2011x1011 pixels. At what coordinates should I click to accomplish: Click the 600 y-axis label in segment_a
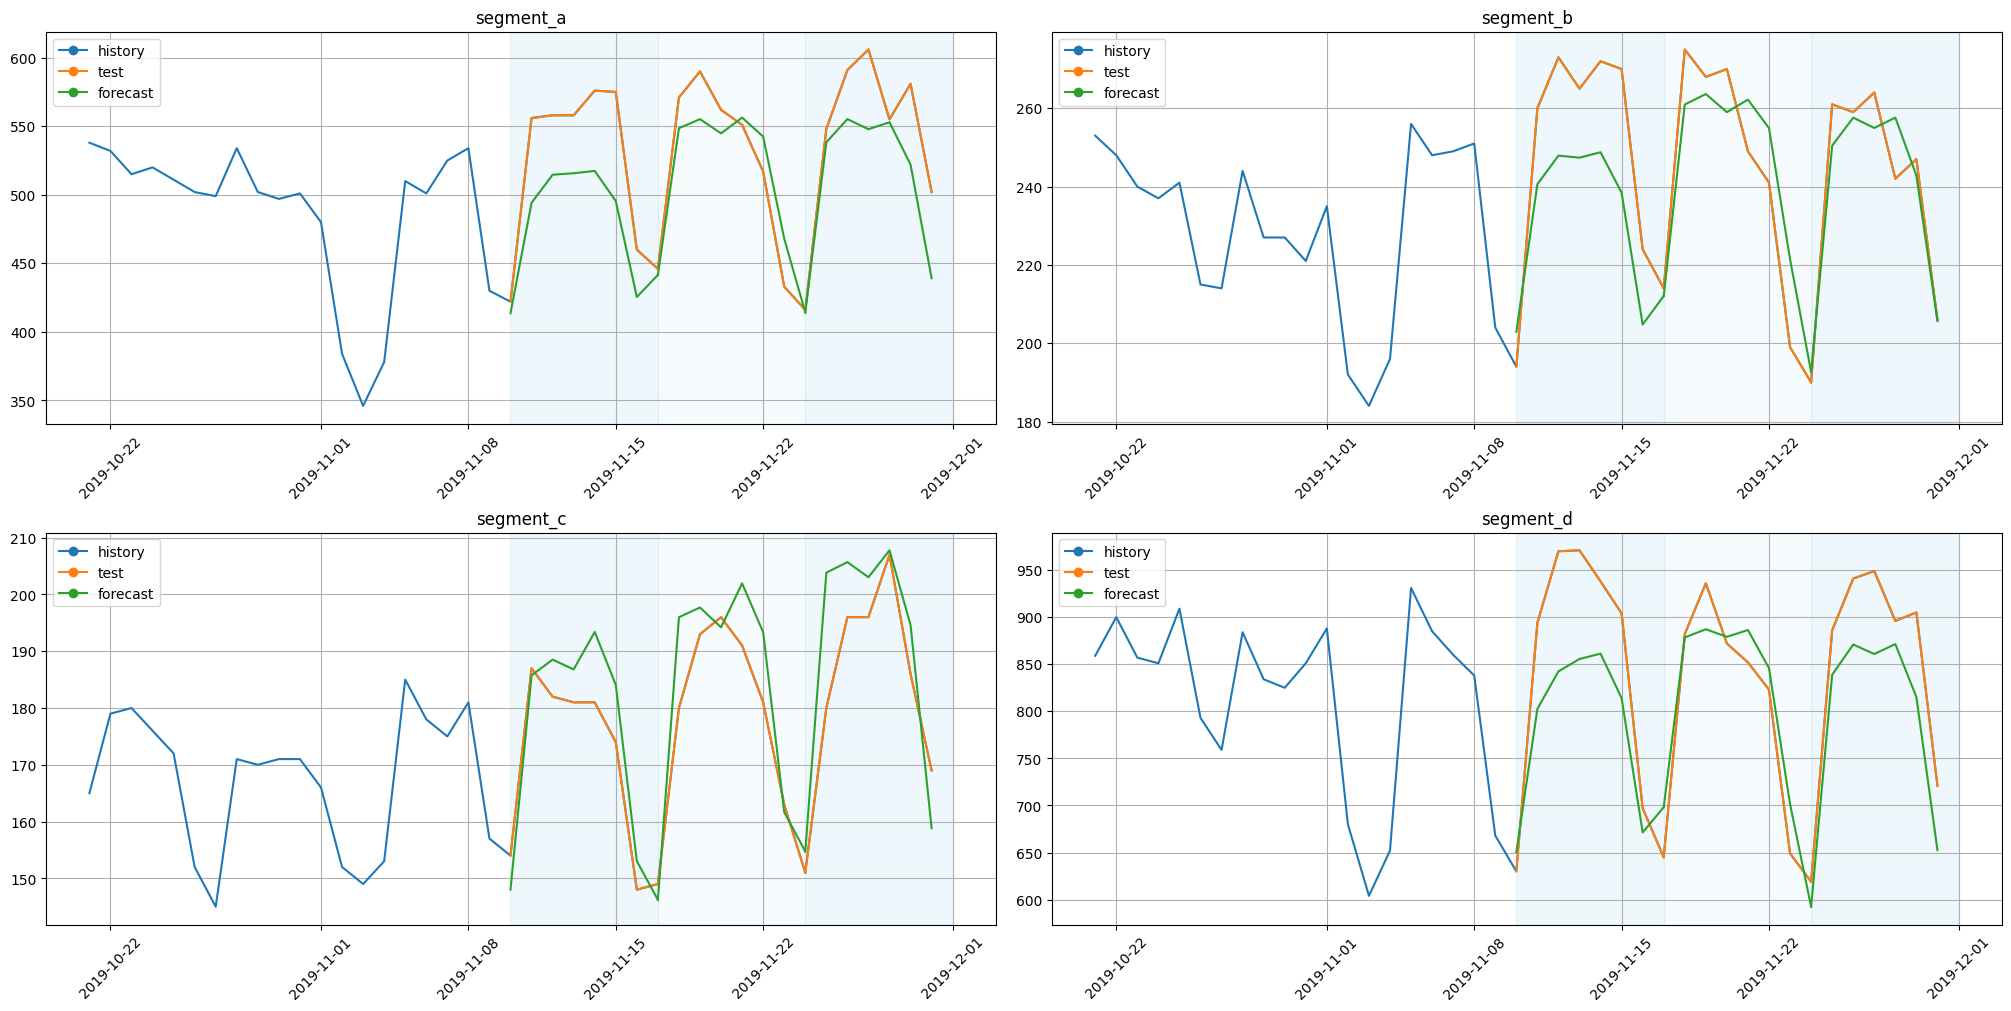[x=25, y=58]
